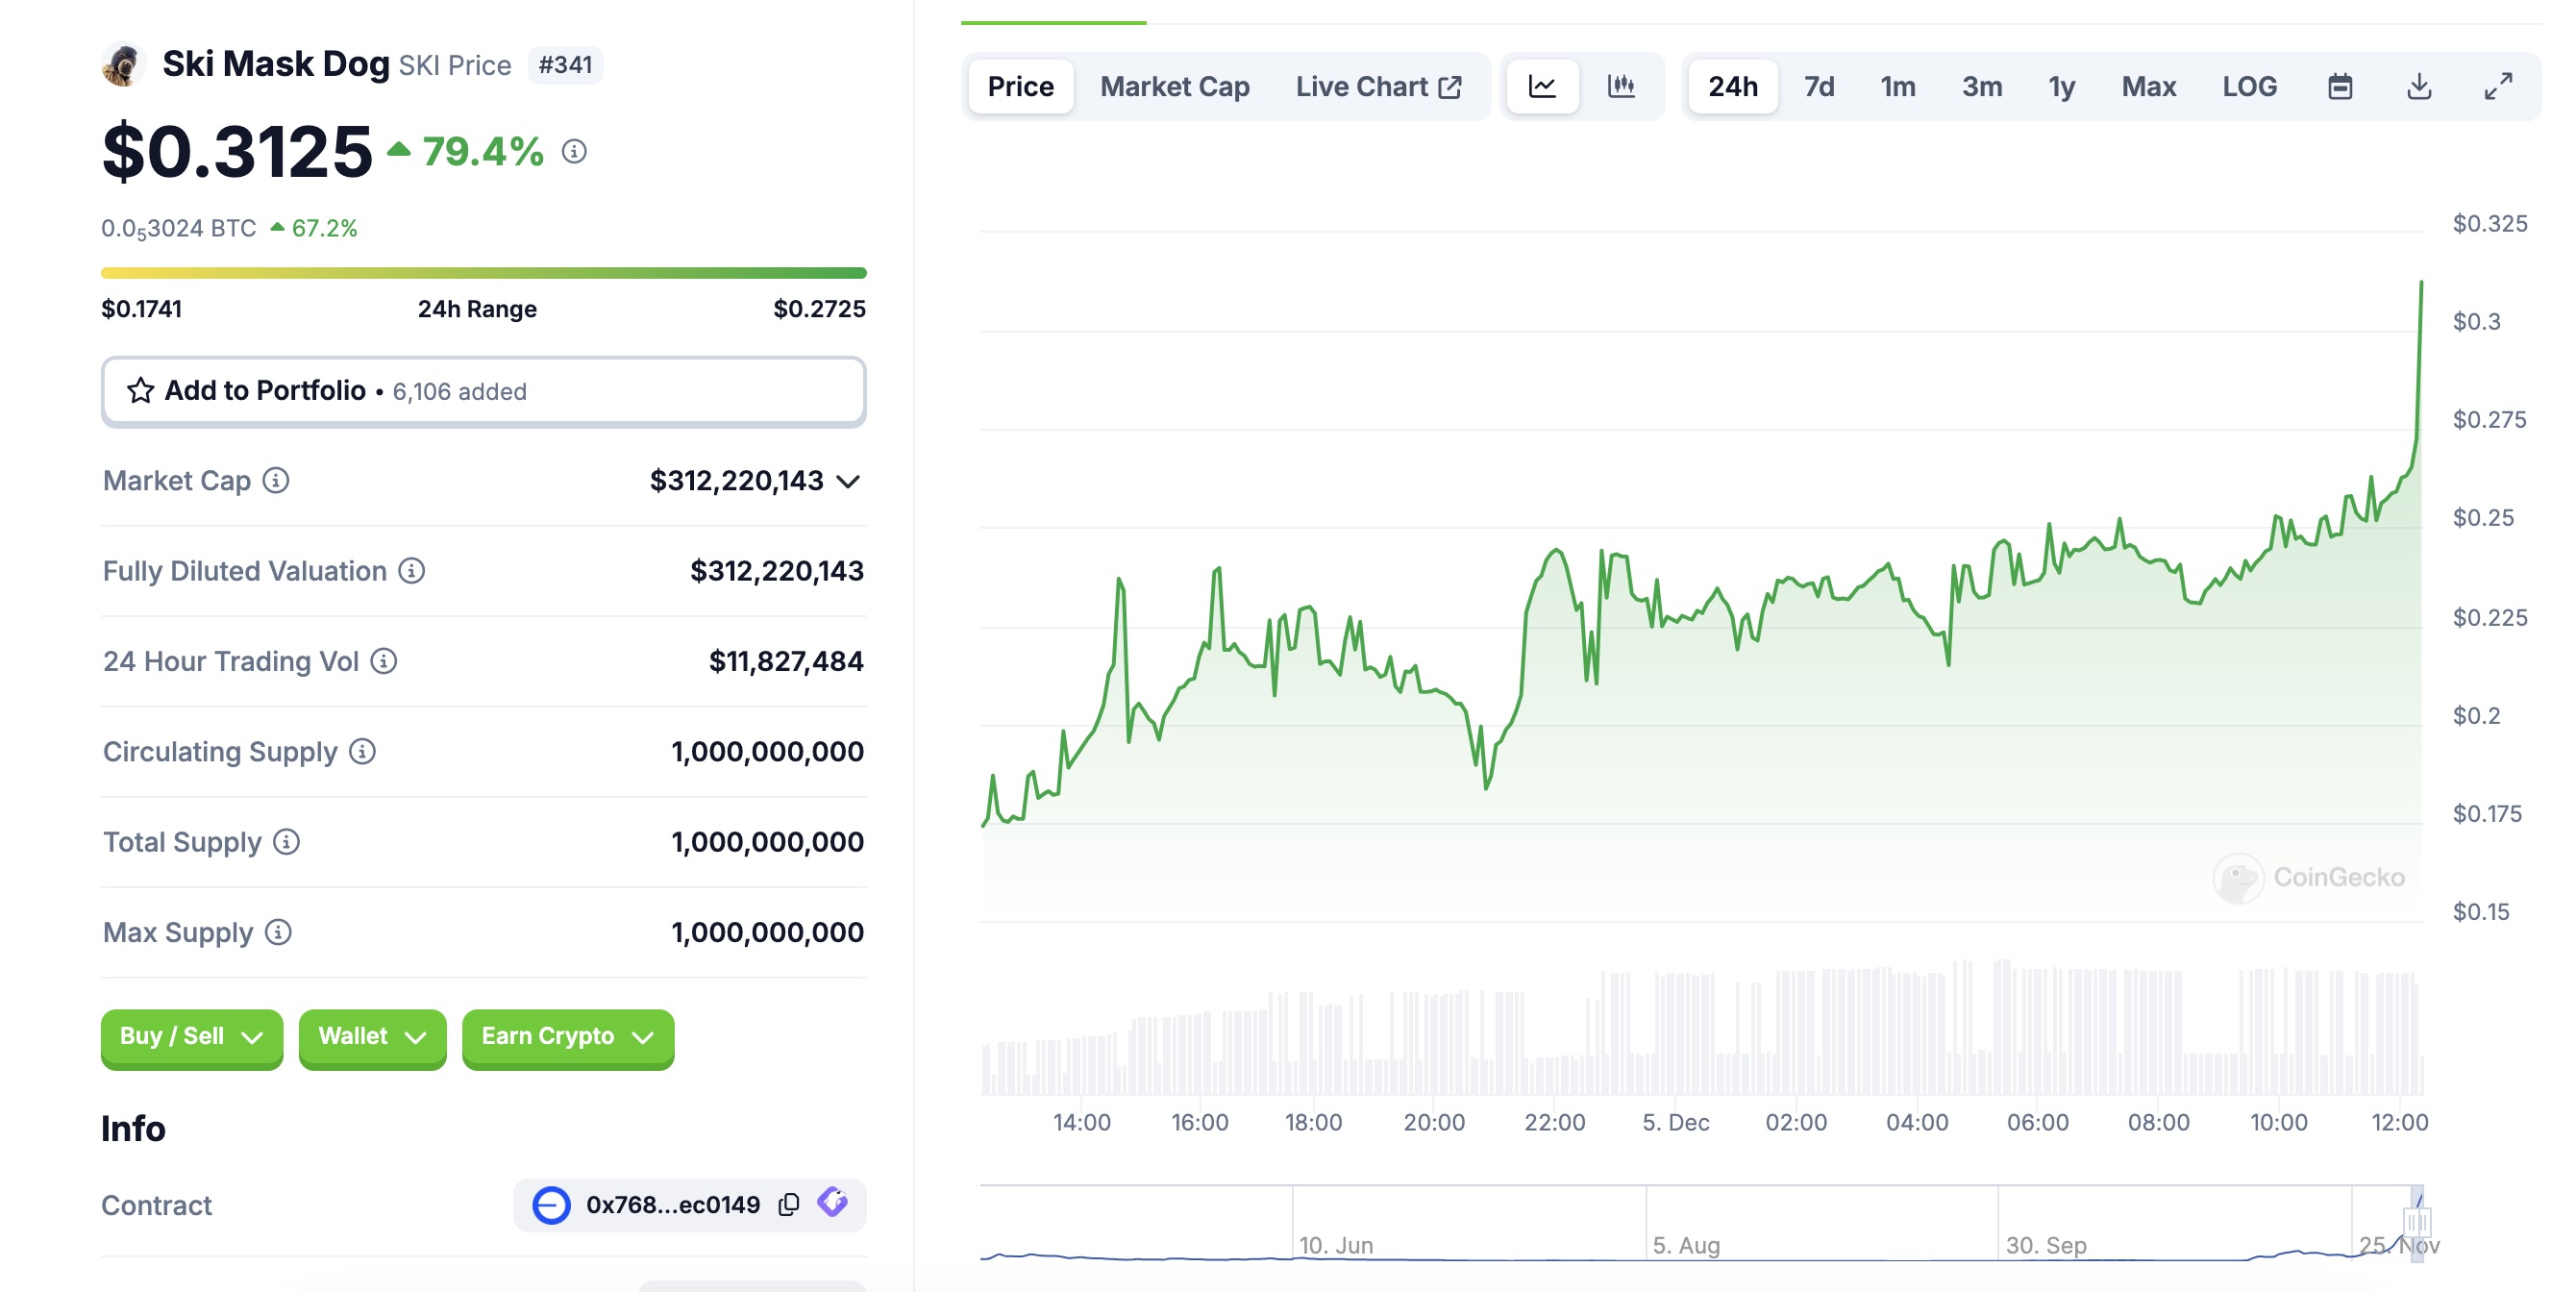Select the 1y time range
This screenshot has width=2576, height=1292.
tap(2061, 87)
